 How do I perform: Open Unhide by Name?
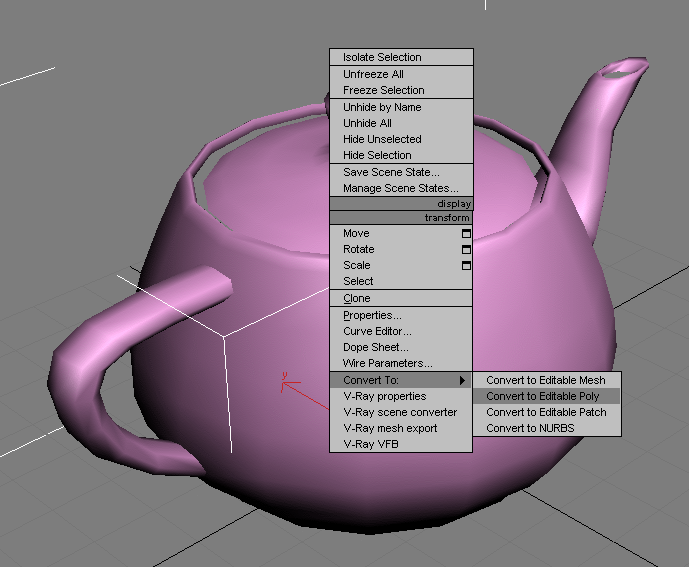click(401, 107)
